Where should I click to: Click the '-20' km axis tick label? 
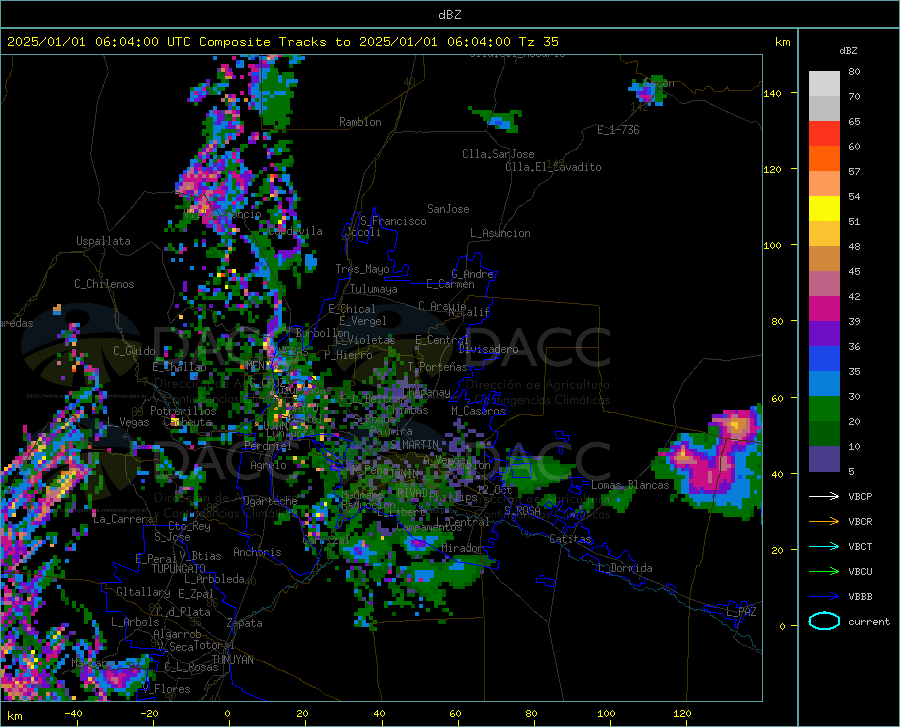tap(149, 713)
